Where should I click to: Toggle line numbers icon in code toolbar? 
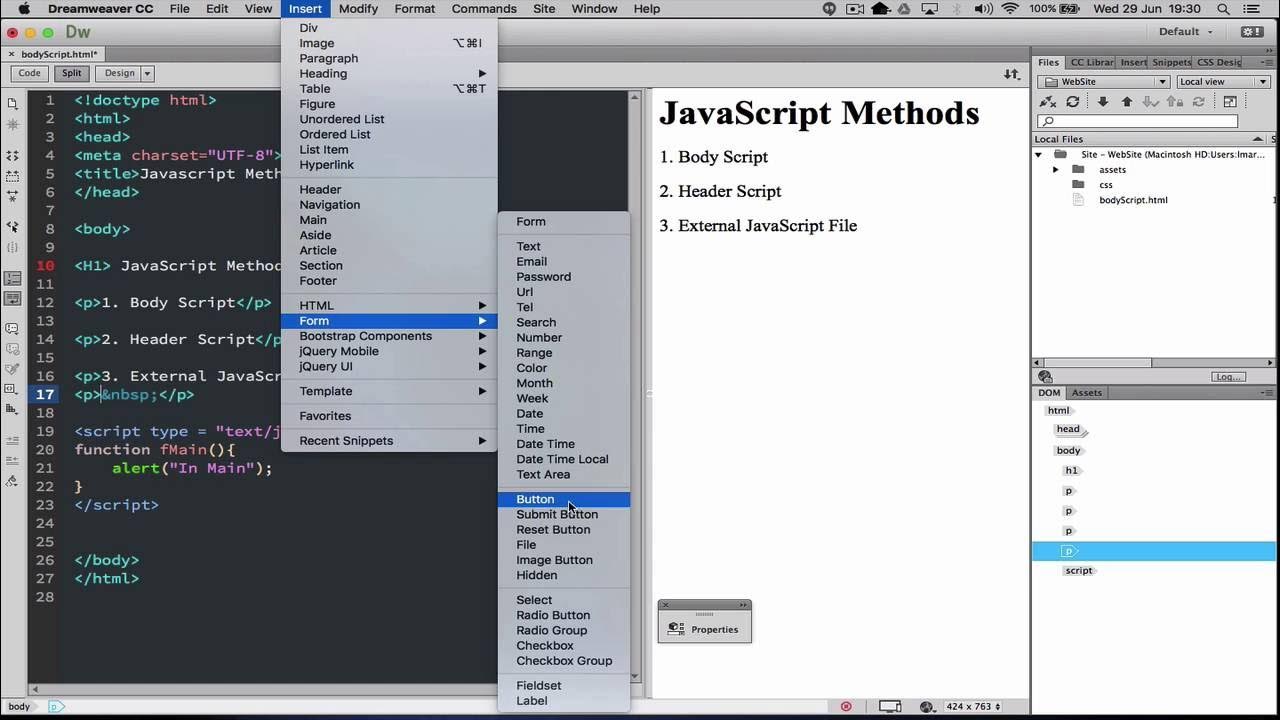coord(12,278)
